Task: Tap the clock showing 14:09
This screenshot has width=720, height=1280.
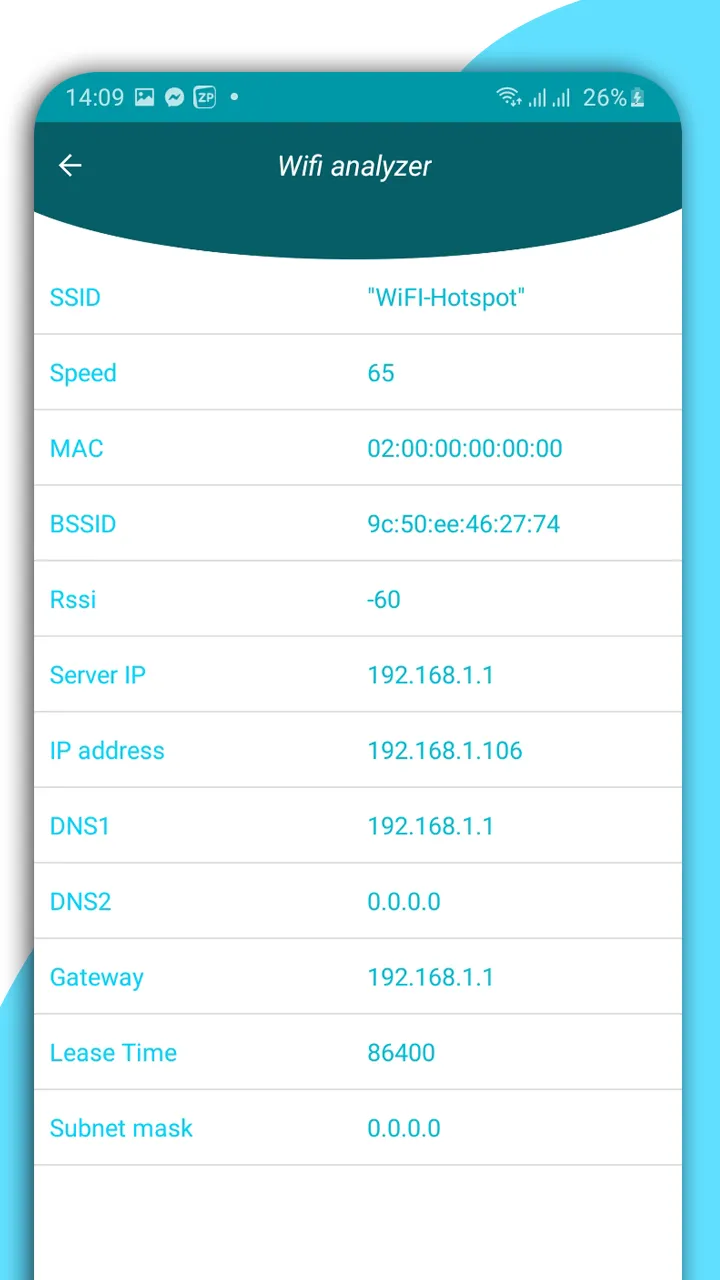Action: tap(95, 97)
